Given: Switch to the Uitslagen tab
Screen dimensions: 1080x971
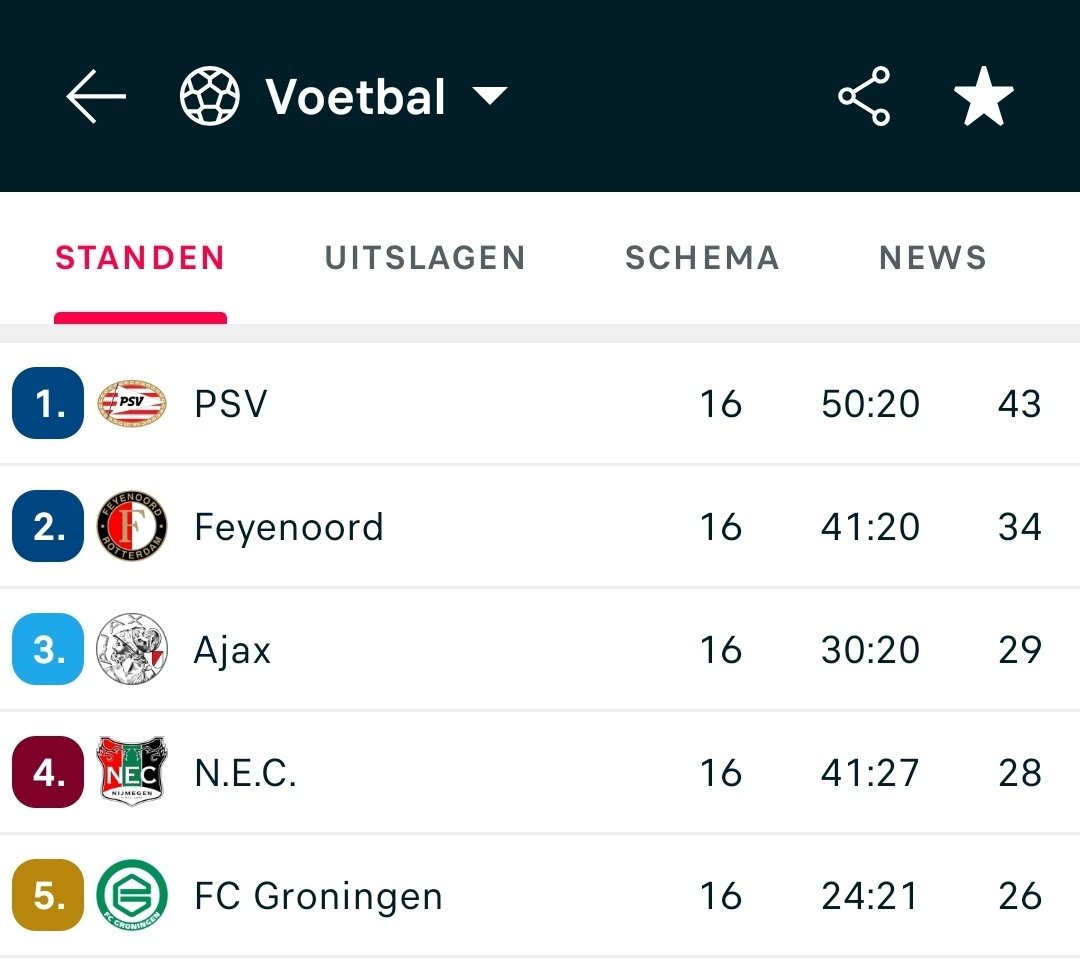Looking at the screenshot, I should (425, 258).
